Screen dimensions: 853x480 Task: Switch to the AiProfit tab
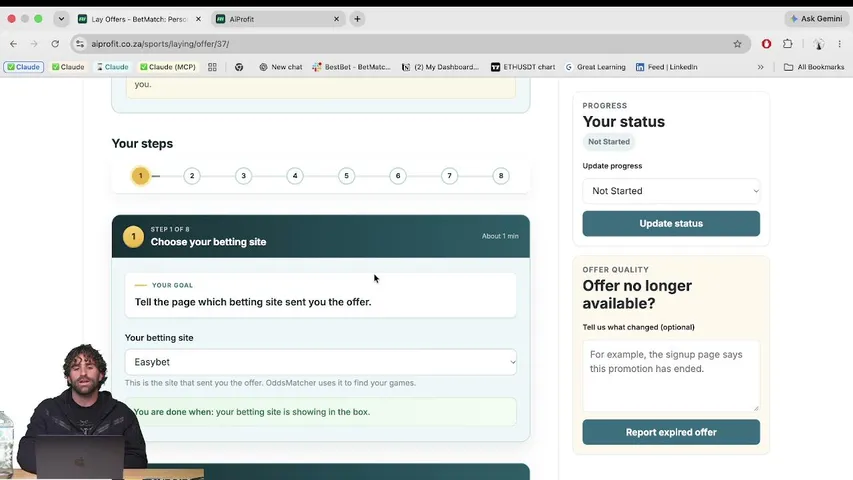[x=279, y=19]
